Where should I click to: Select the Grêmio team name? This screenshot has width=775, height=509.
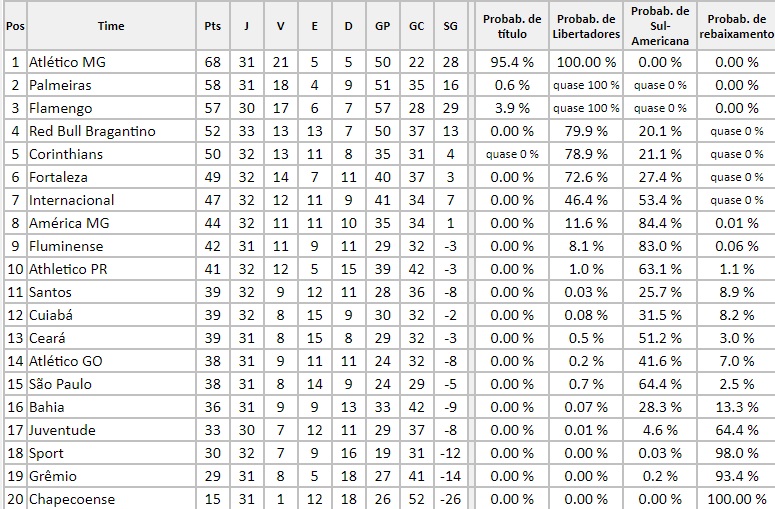pos(53,476)
